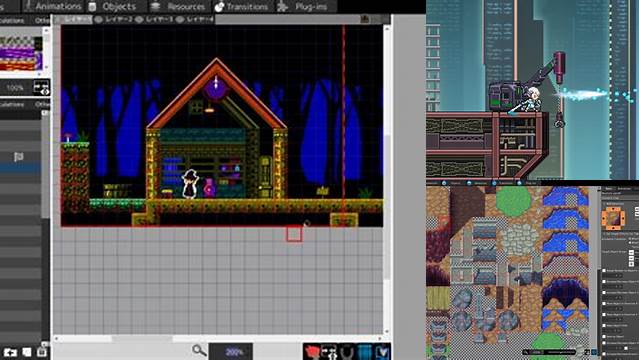The width and height of the screenshot is (639, 360).
Task: Click the orange wall-detection direction widget
Action: [613, 218]
